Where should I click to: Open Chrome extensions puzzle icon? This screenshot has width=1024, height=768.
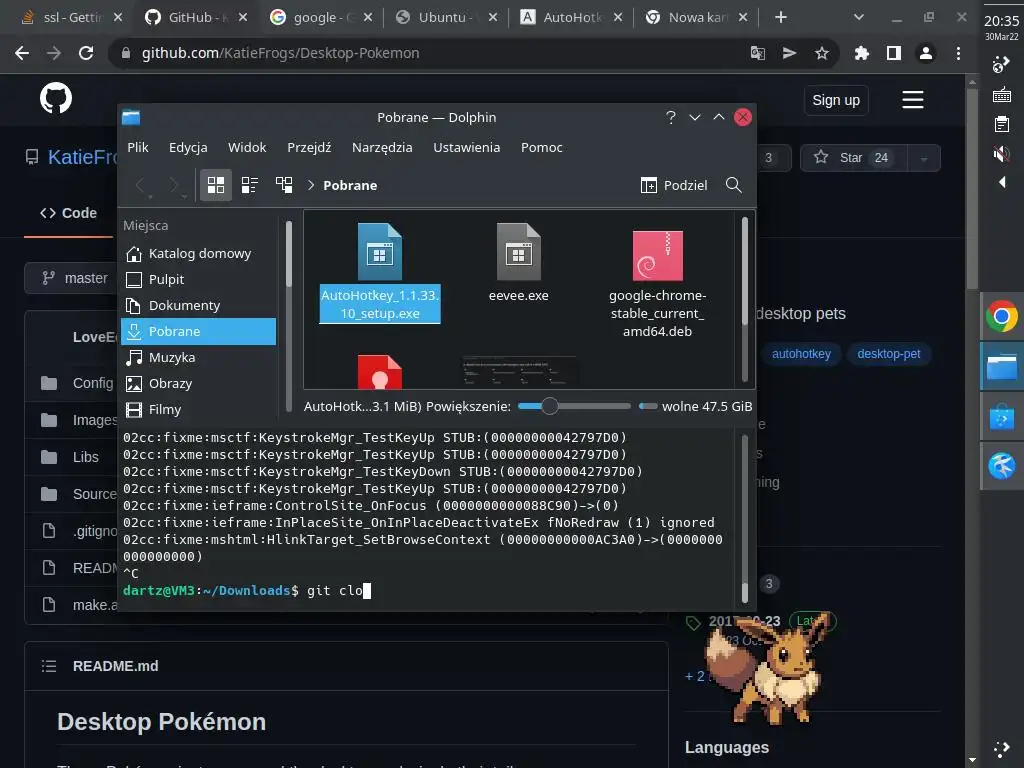(x=862, y=53)
